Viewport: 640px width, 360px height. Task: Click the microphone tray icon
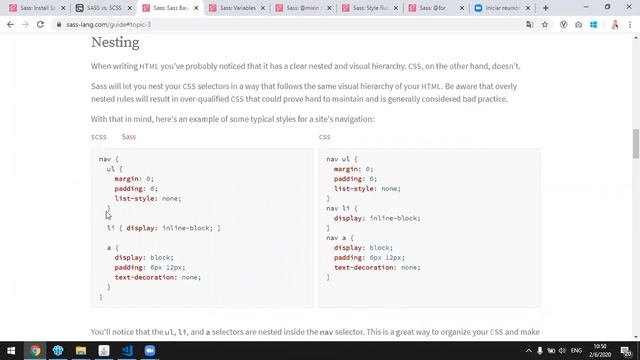[540, 351]
